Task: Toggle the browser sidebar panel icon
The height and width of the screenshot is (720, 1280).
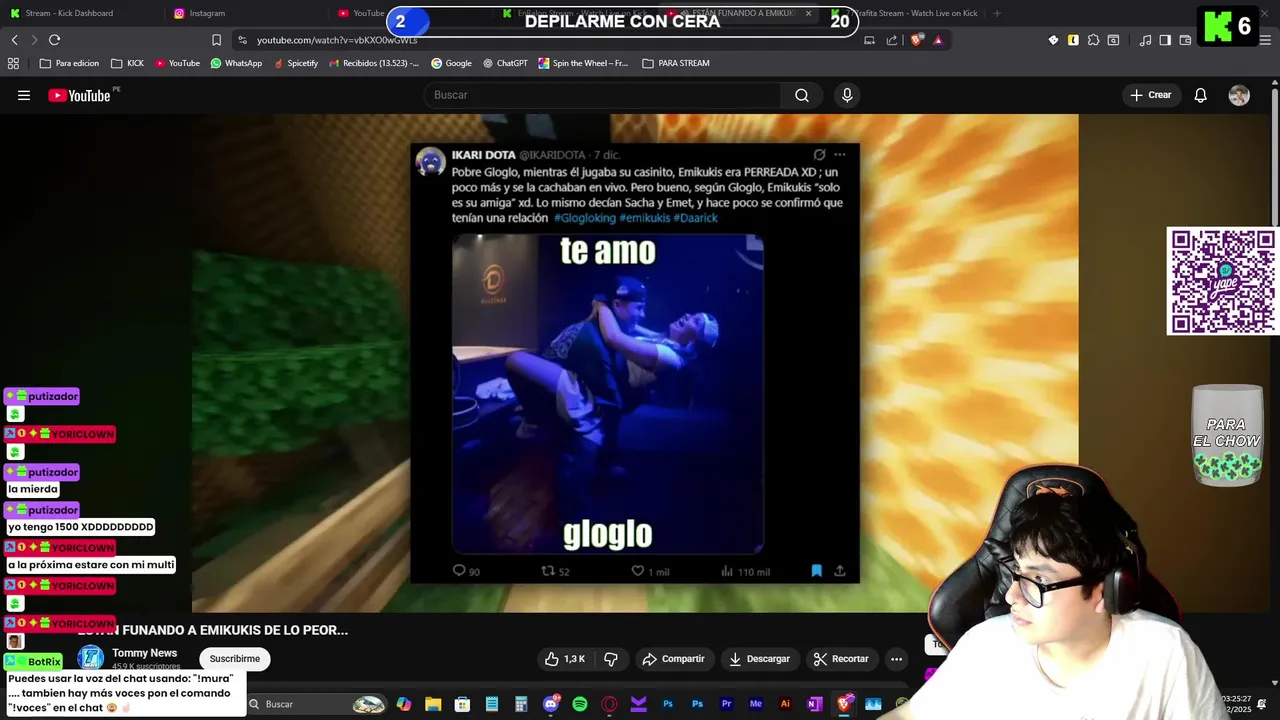Action: coord(1165,40)
